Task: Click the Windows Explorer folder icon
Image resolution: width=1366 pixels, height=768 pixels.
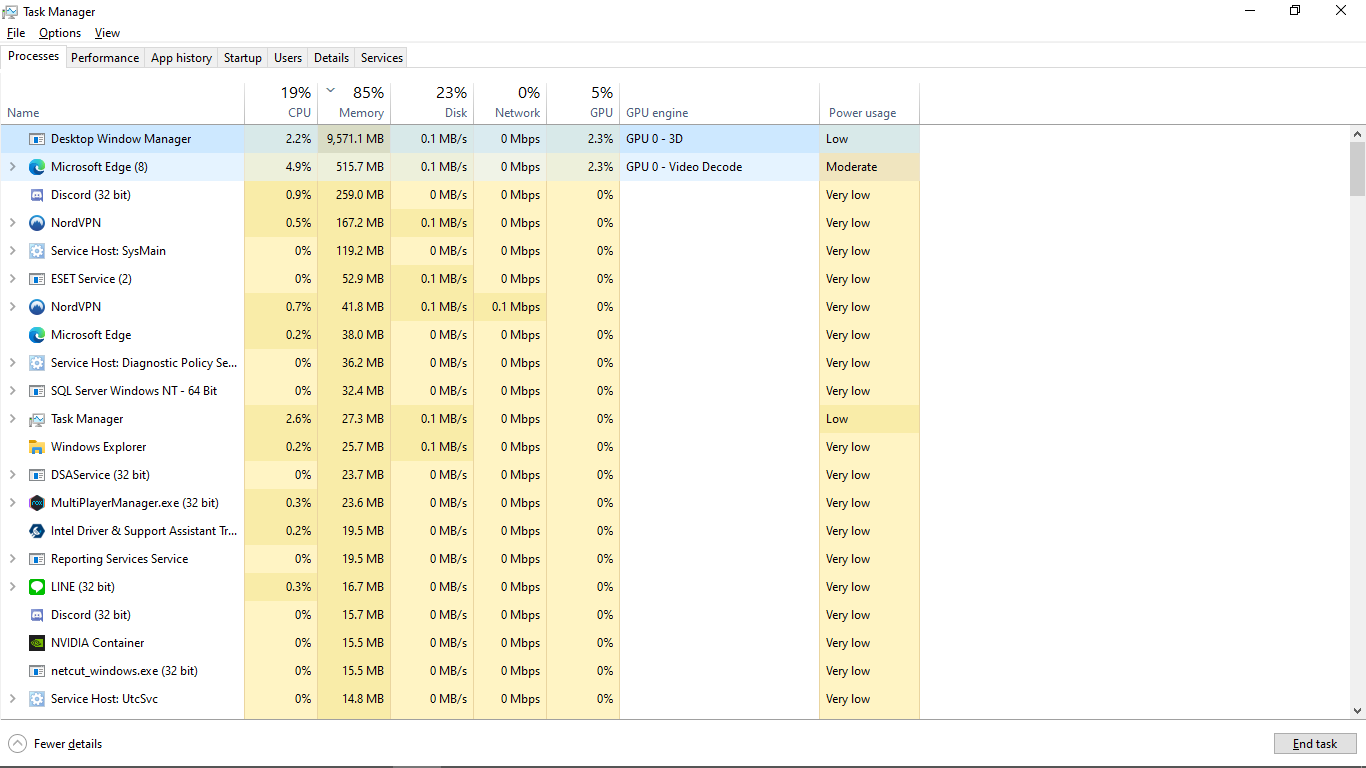Action: [37, 447]
